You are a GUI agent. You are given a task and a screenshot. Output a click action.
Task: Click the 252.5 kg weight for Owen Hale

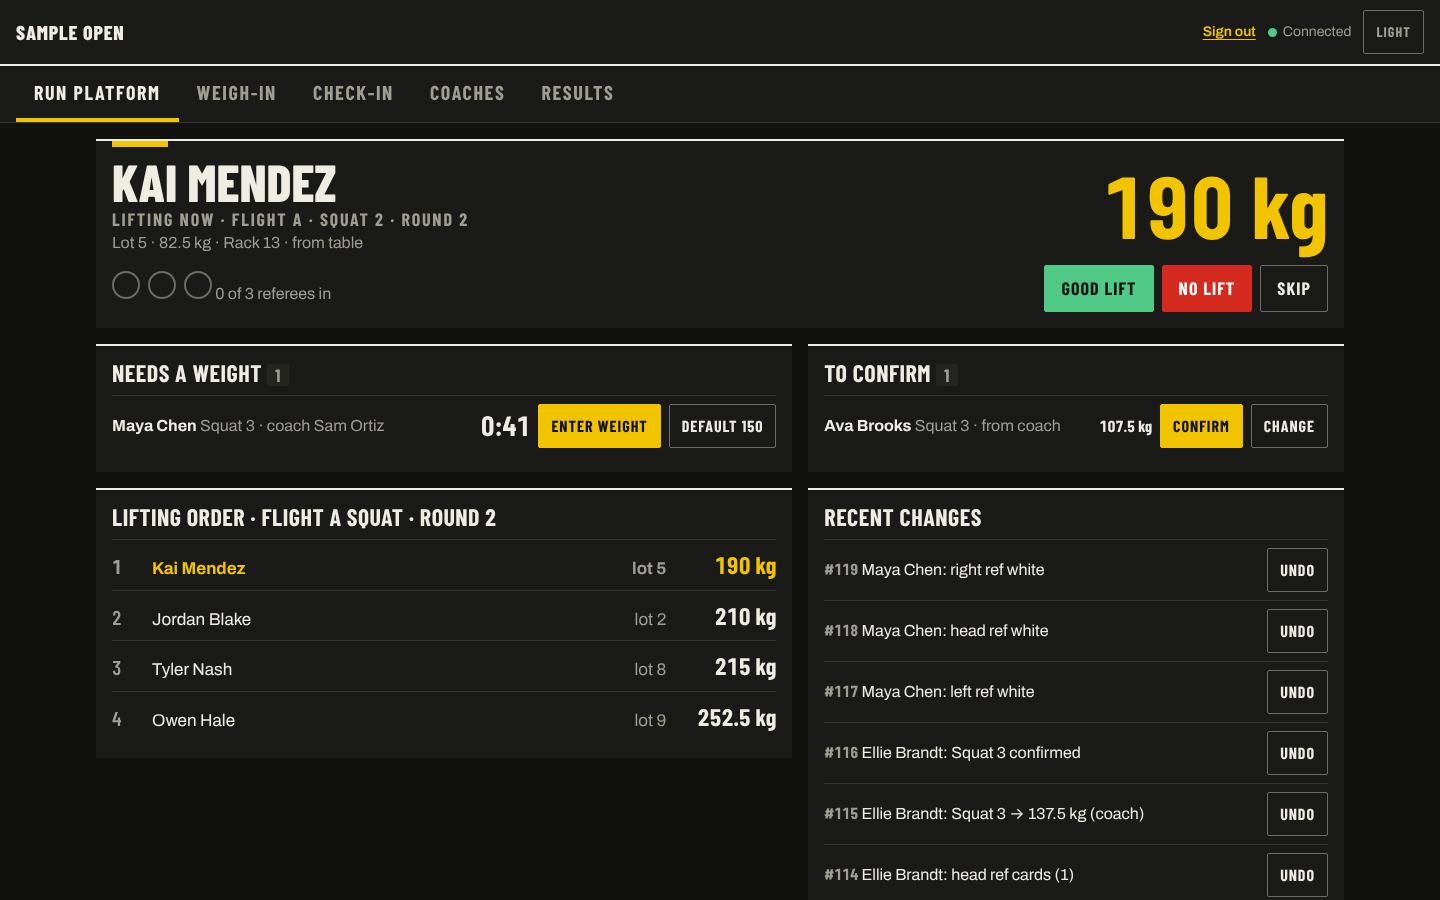(737, 719)
